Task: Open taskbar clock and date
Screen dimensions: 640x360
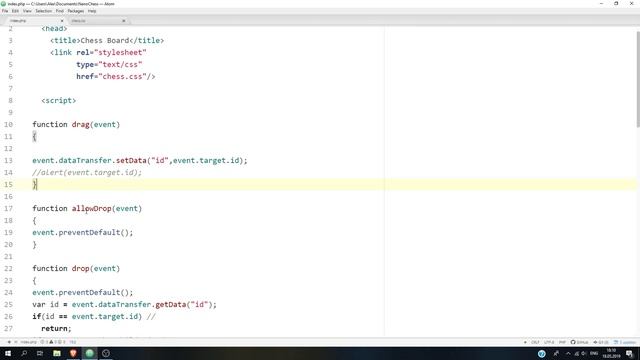Action: click(611, 353)
